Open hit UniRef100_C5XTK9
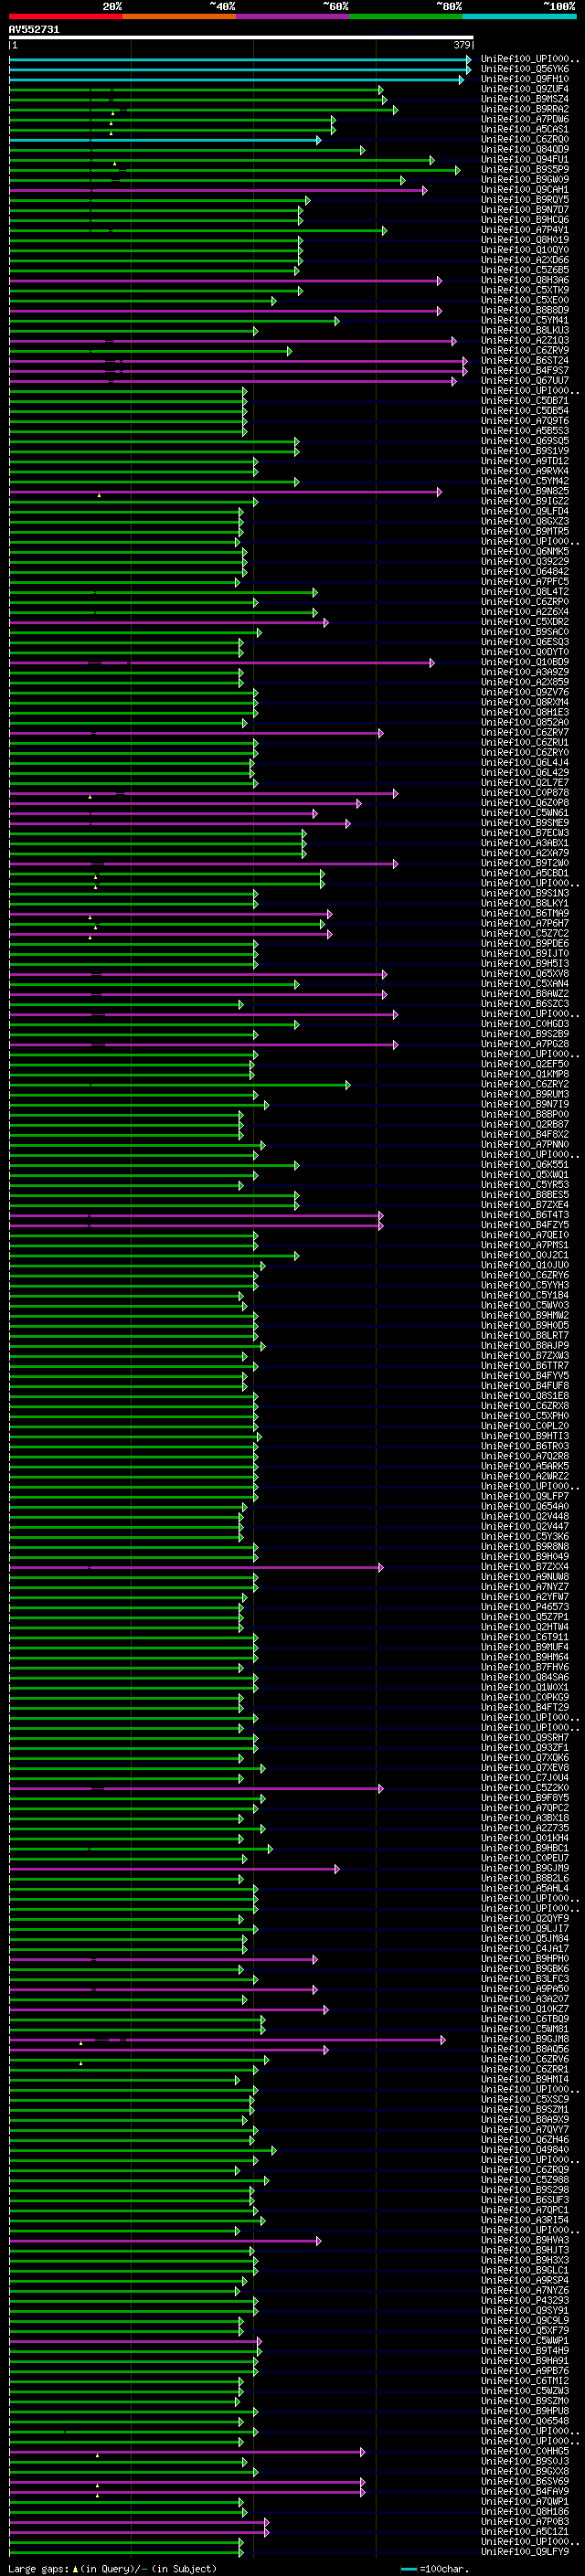Viewport: 585px width, 2576px height. click(524, 290)
